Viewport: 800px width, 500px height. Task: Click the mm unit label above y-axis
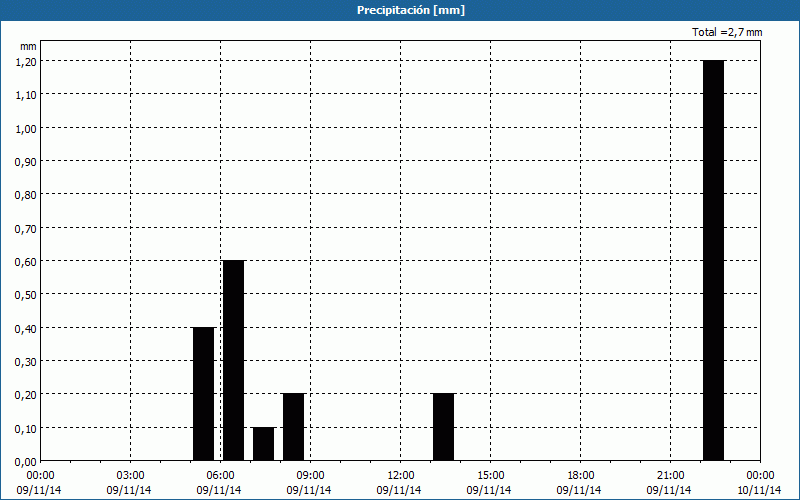coord(28,46)
